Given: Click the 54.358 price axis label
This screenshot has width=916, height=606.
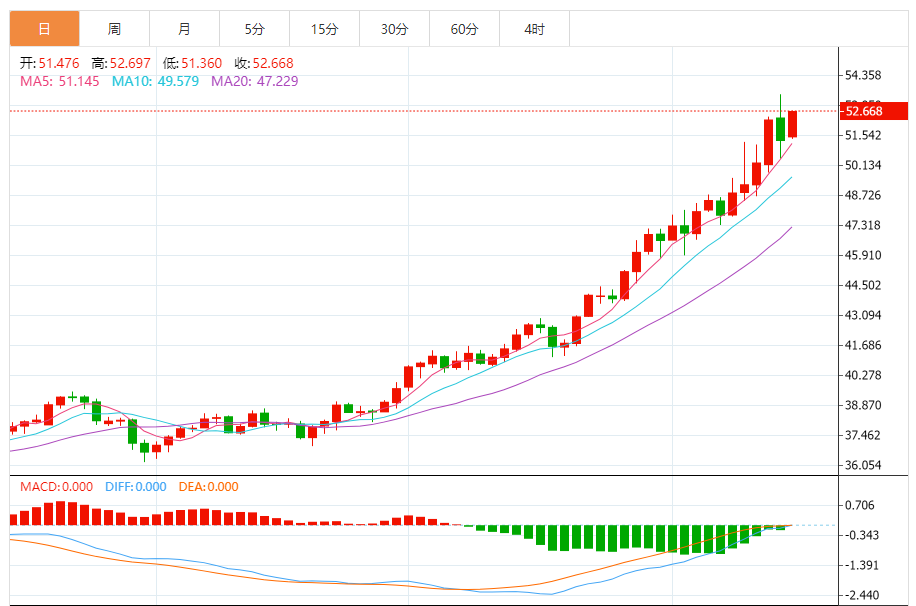Looking at the screenshot, I should pyautogui.click(x=862, y=75).
